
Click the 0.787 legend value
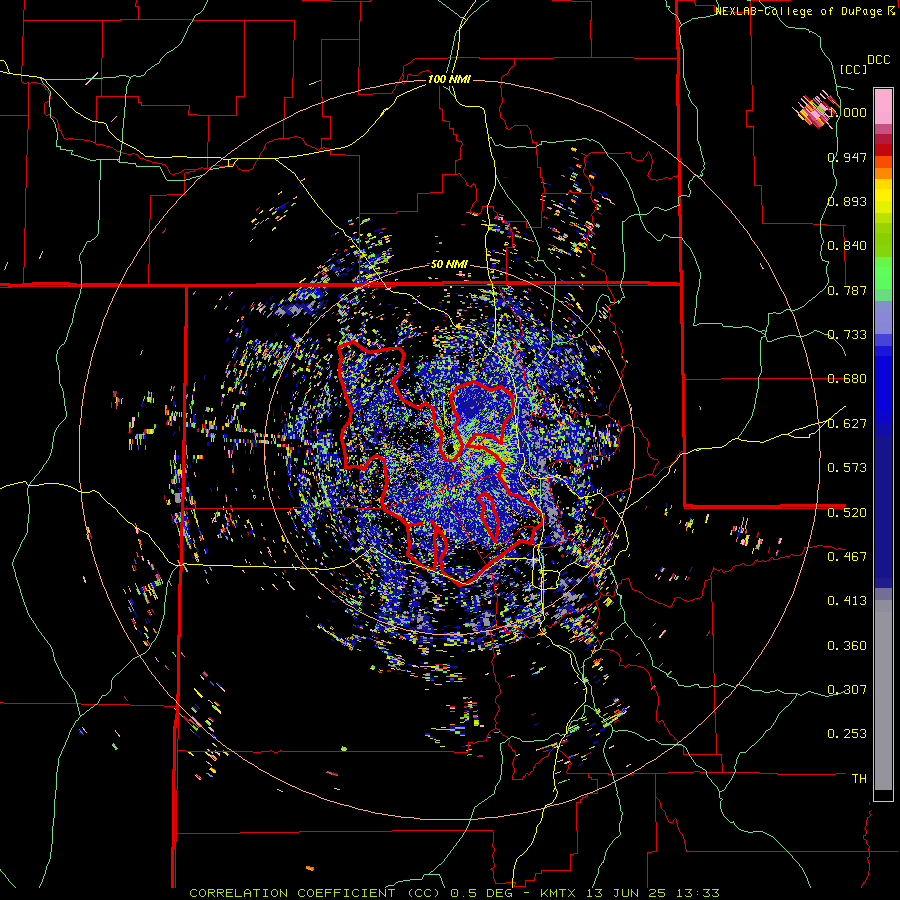[x=847, y=290]
